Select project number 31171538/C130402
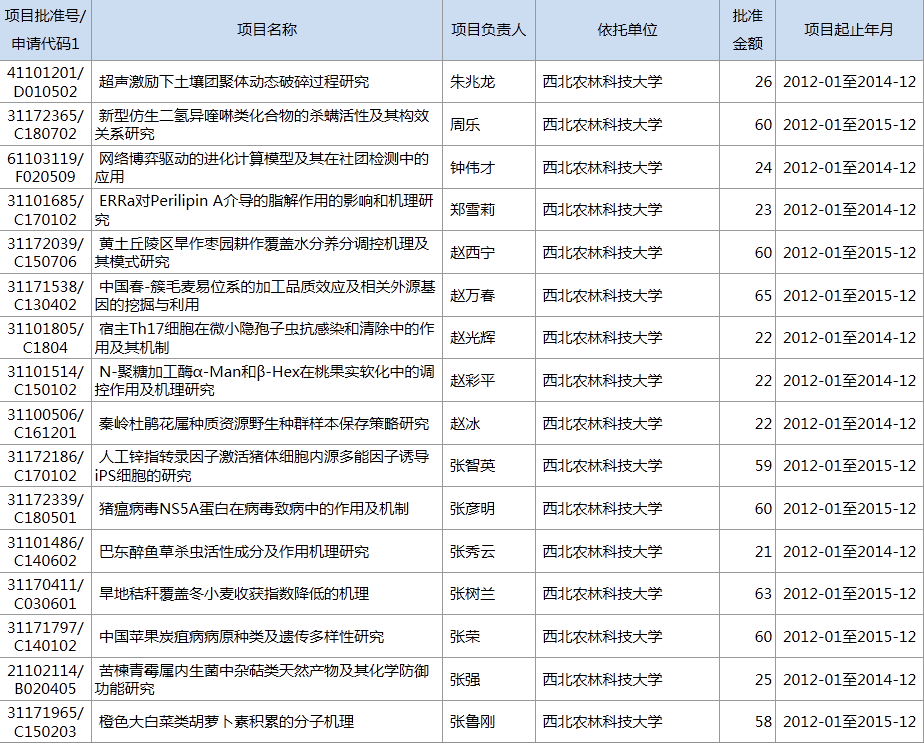The image size is (924, 744). point(45,296)
